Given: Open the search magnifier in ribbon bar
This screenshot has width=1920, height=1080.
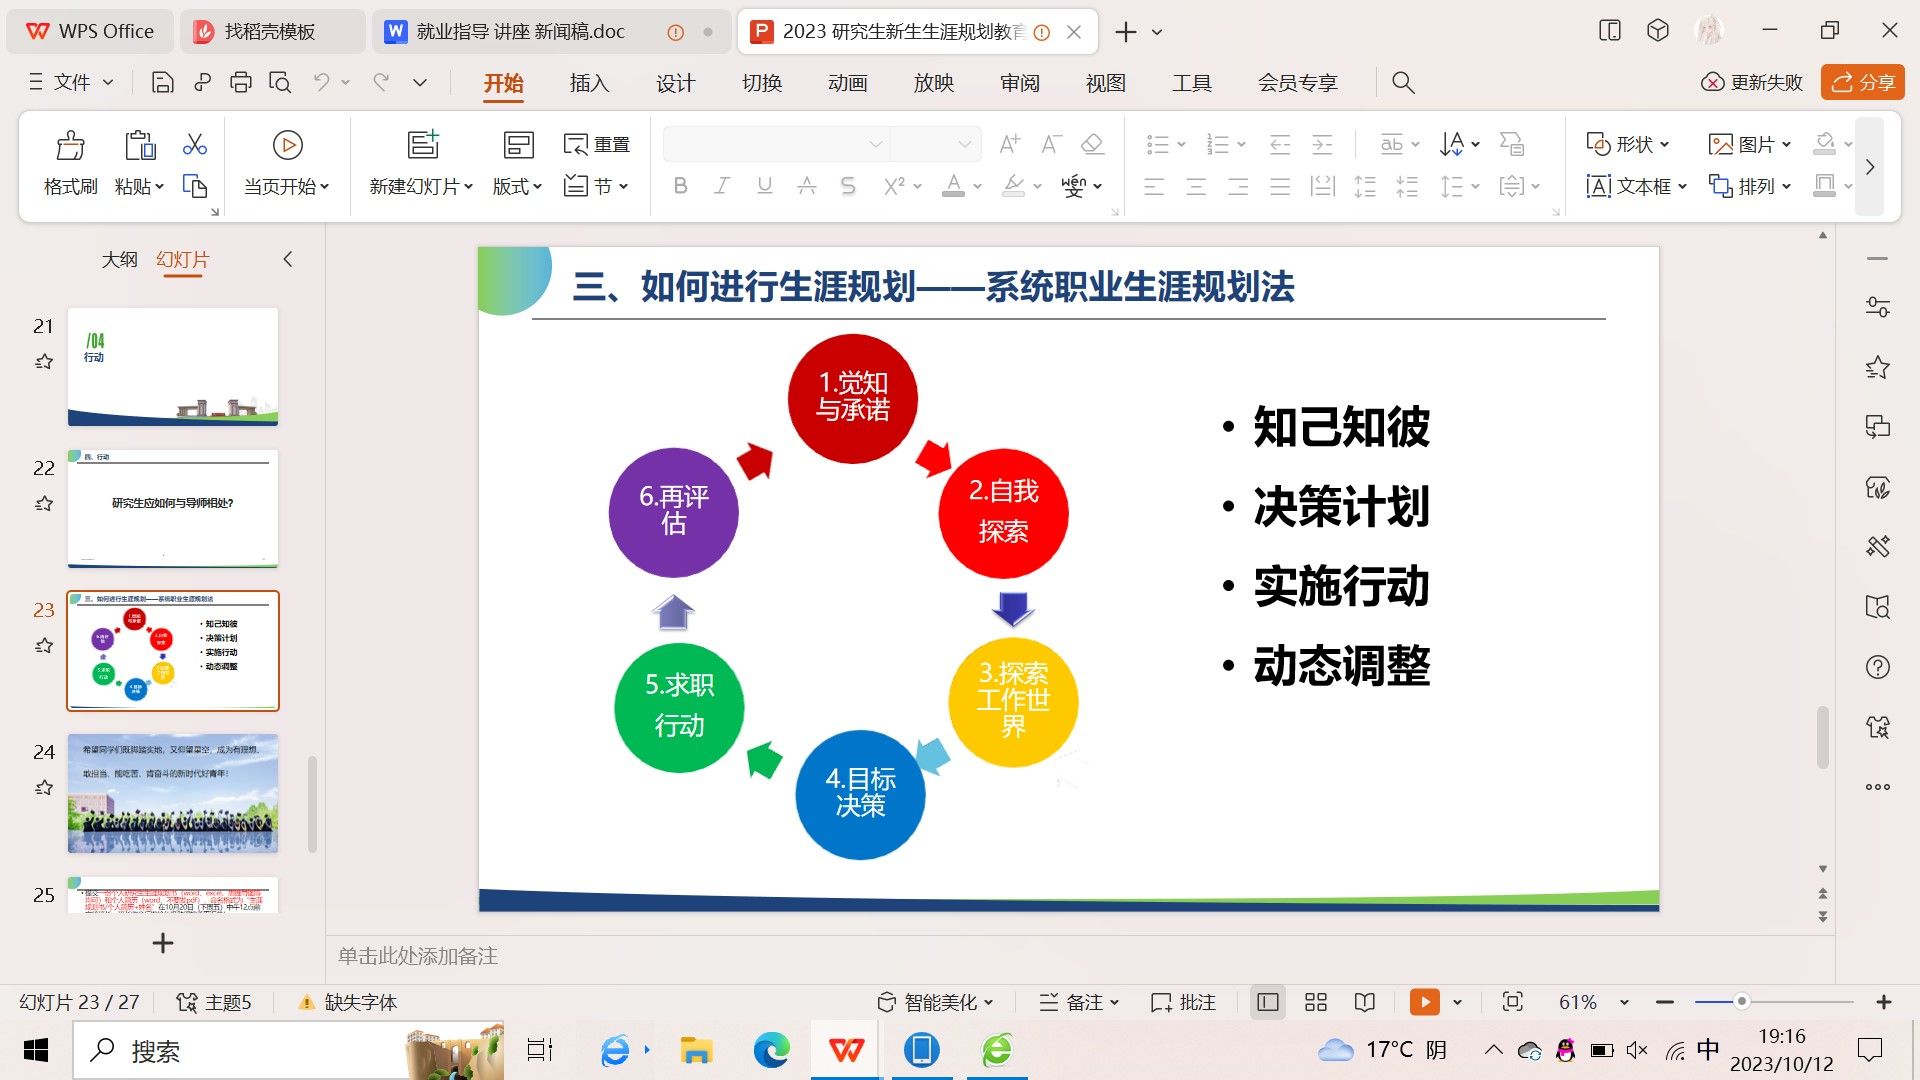Looking at the screenshot, I should click(1403, 83).
